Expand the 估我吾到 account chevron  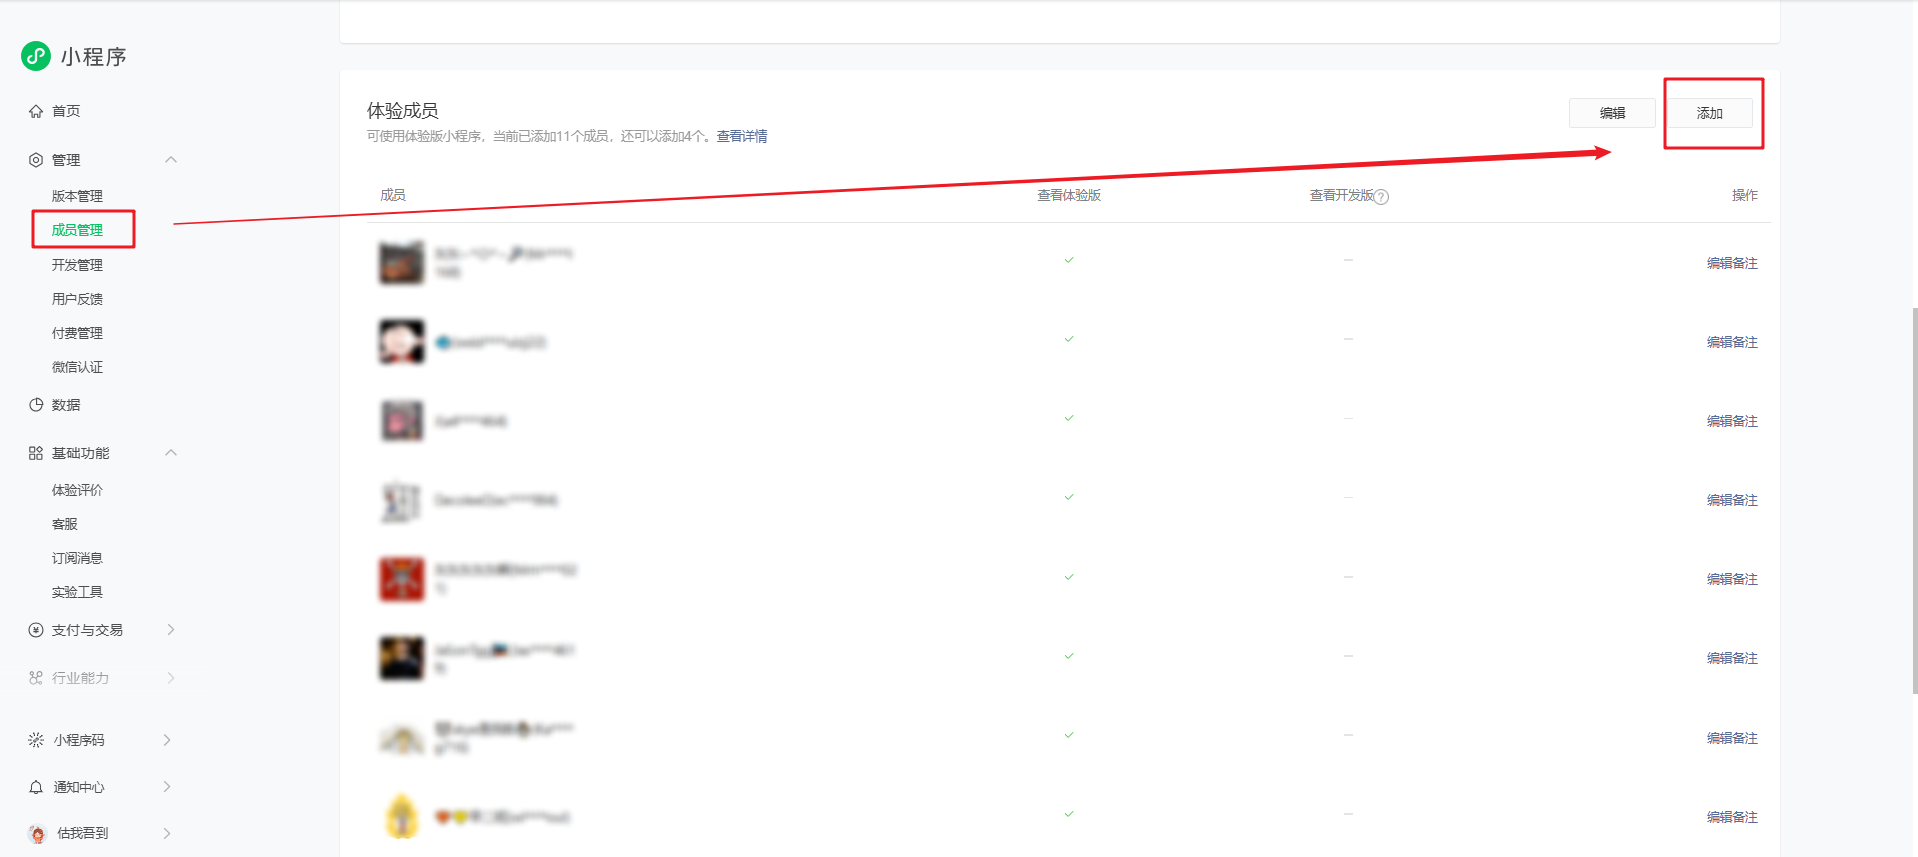[167, 833]
